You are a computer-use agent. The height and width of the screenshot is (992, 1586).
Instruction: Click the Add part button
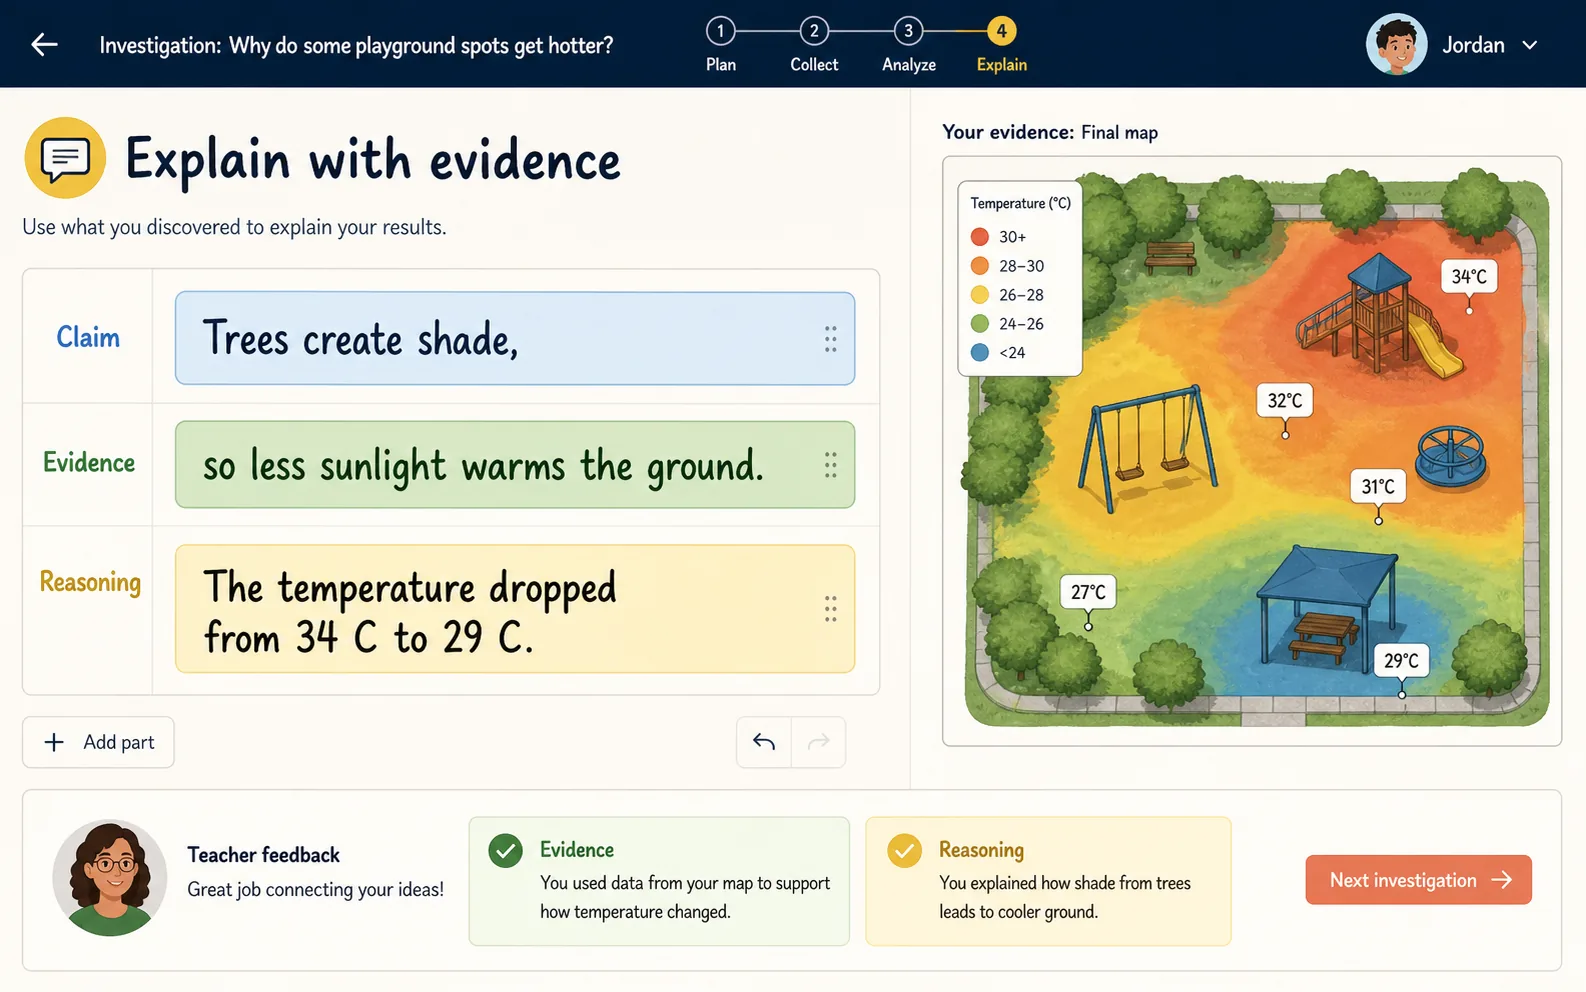click(98, 742)
